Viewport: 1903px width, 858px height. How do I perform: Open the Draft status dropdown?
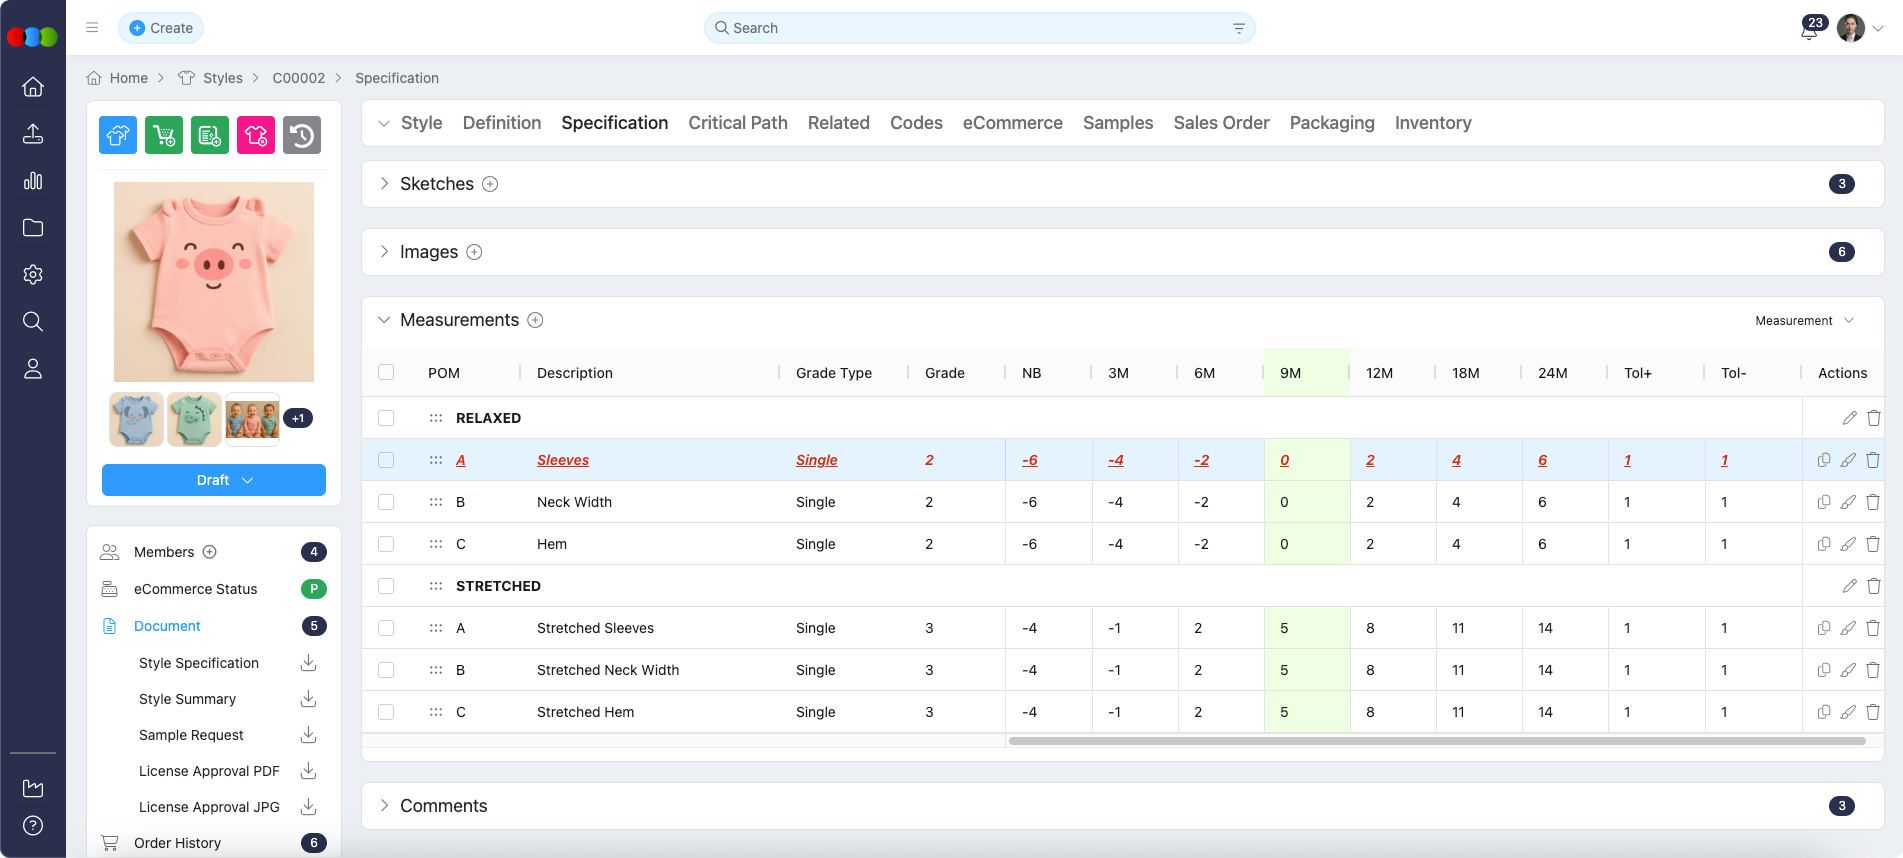[214, 480]
